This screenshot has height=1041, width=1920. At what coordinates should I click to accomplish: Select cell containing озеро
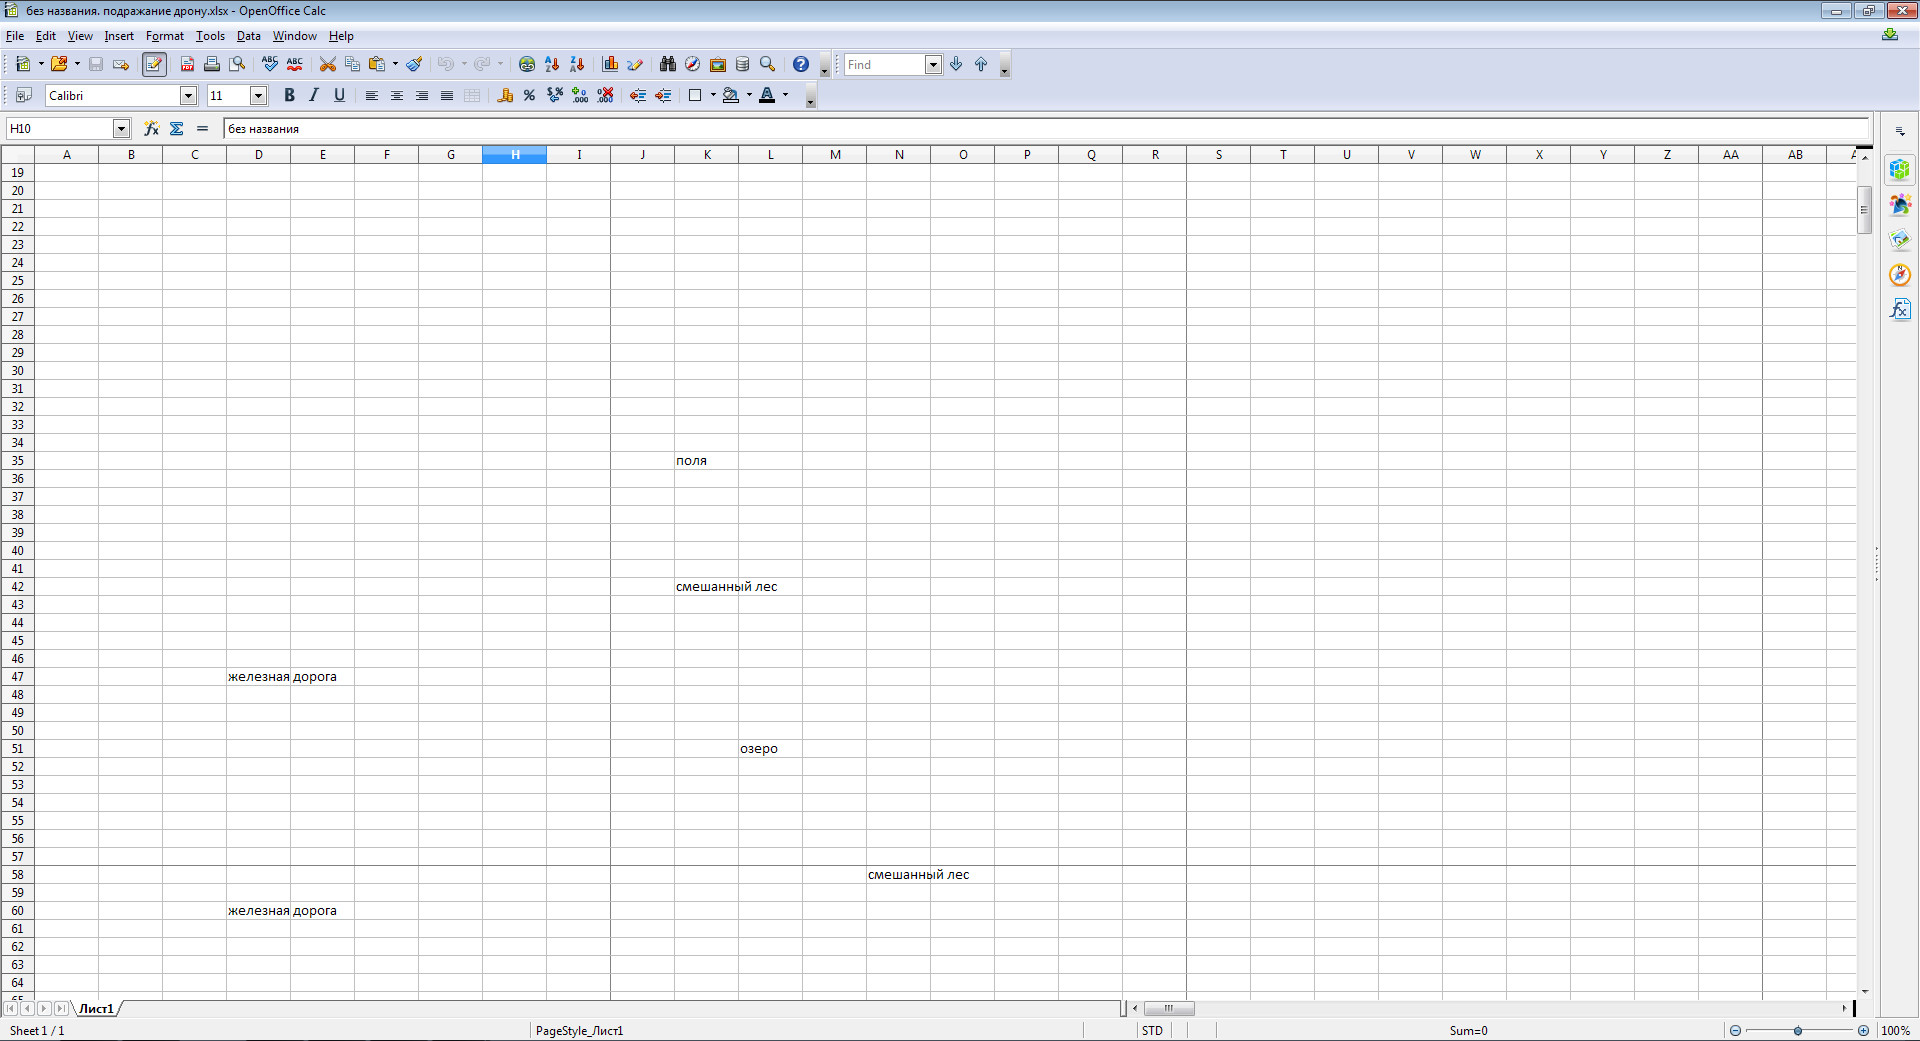(x=770, y=748)
